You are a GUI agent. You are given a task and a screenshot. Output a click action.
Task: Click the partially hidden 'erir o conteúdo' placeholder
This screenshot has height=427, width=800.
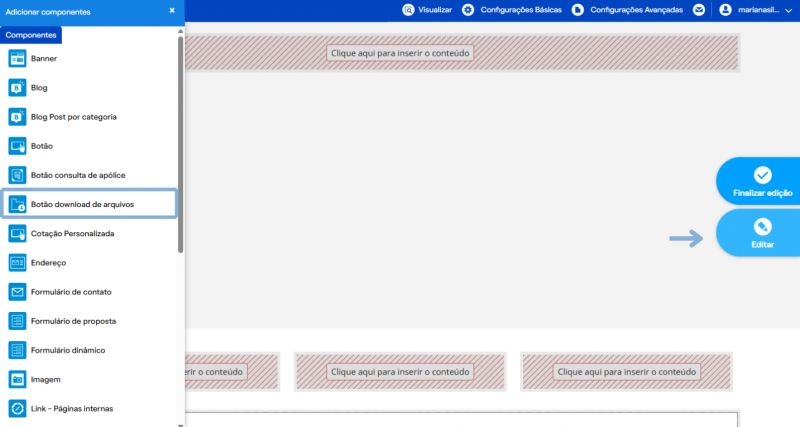click(x=216, y=372)
